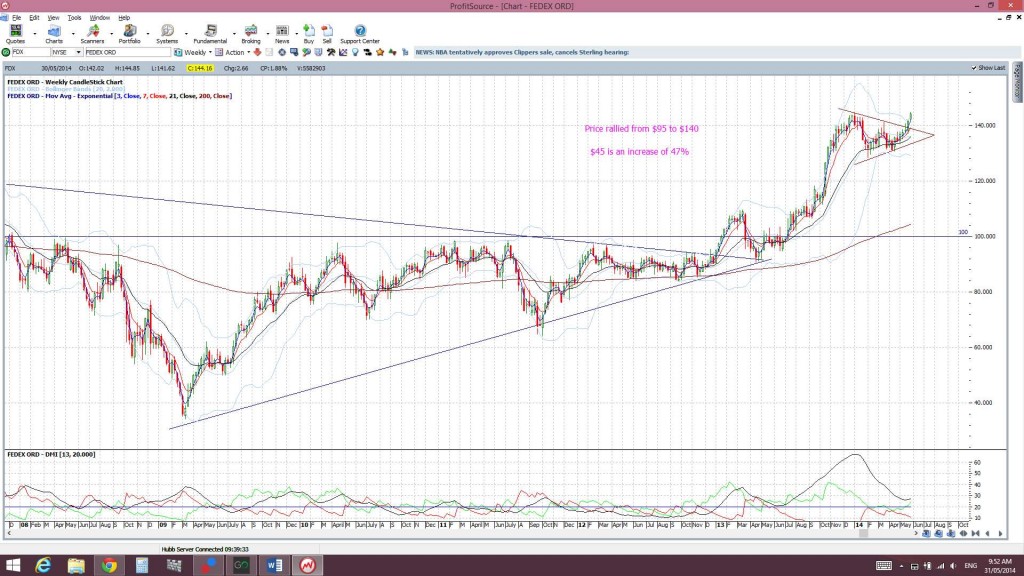The width and height of the screenshot is (1024, 576).
Task: Open the Tools menu
Action: click(x=74, y=18)
